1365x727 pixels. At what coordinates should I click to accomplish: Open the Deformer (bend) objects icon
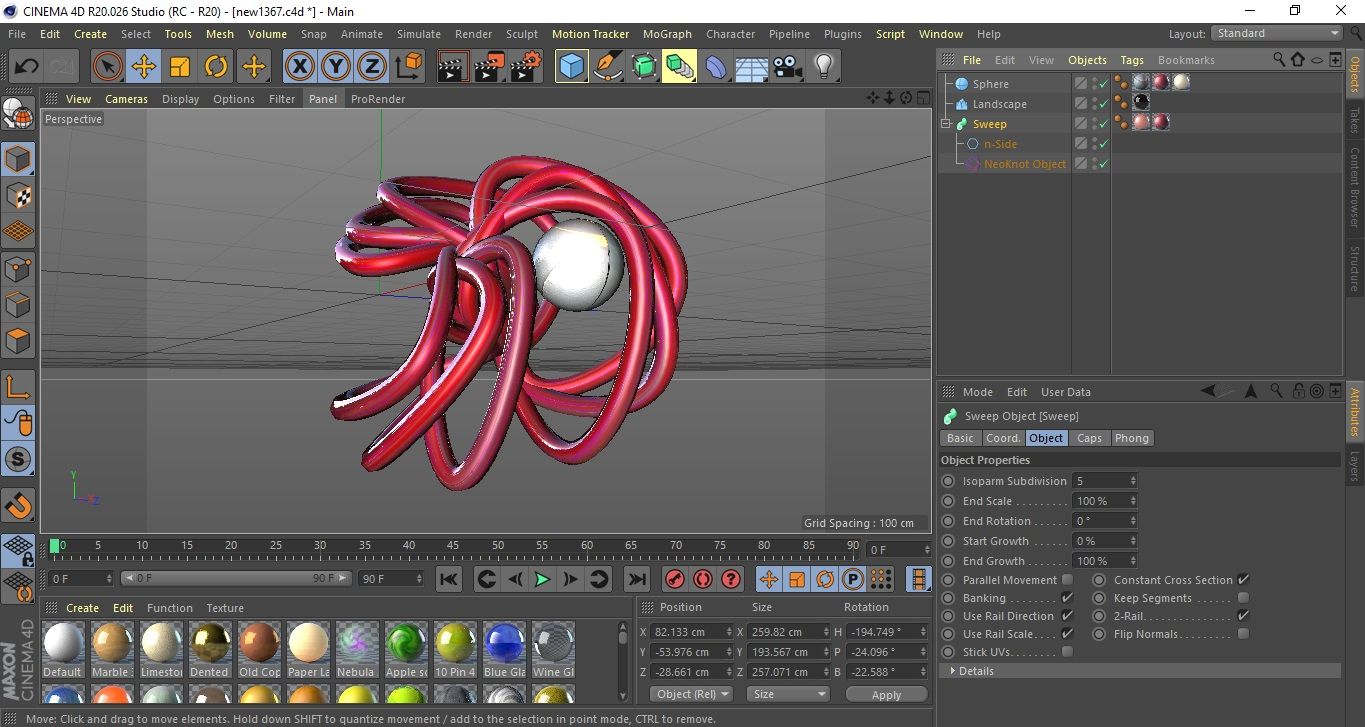[x=715, y=67]
